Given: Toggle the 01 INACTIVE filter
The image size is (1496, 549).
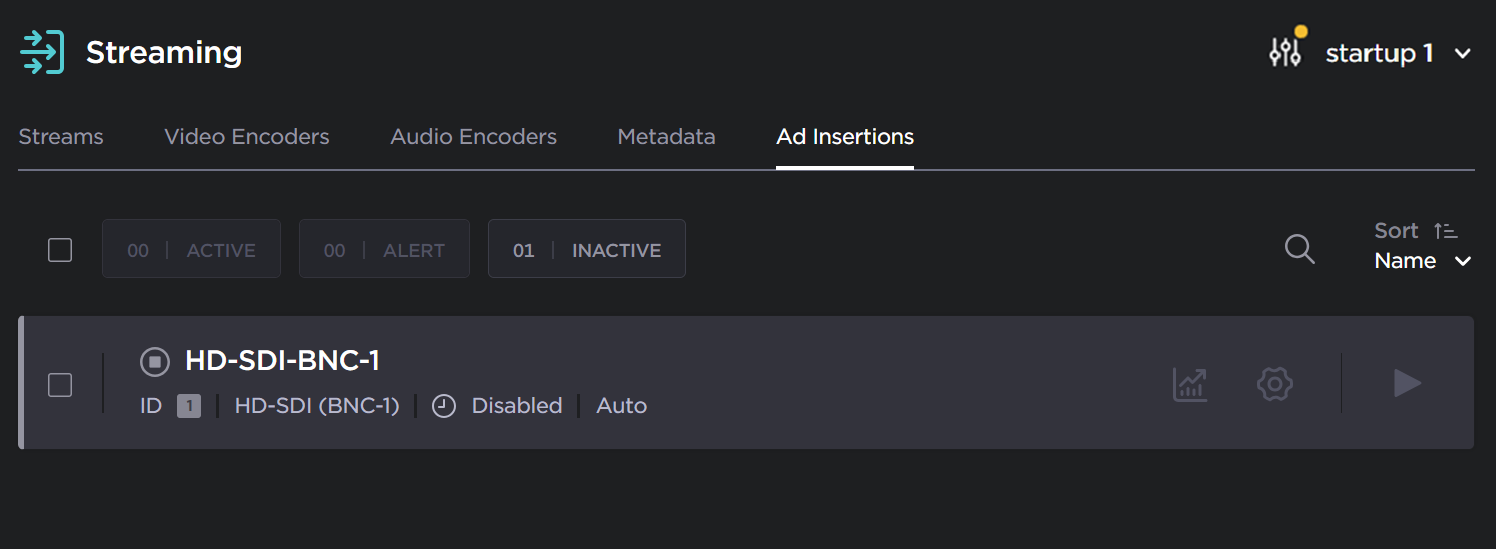Looking at the screenshot, I should click(x=586, y=249).
